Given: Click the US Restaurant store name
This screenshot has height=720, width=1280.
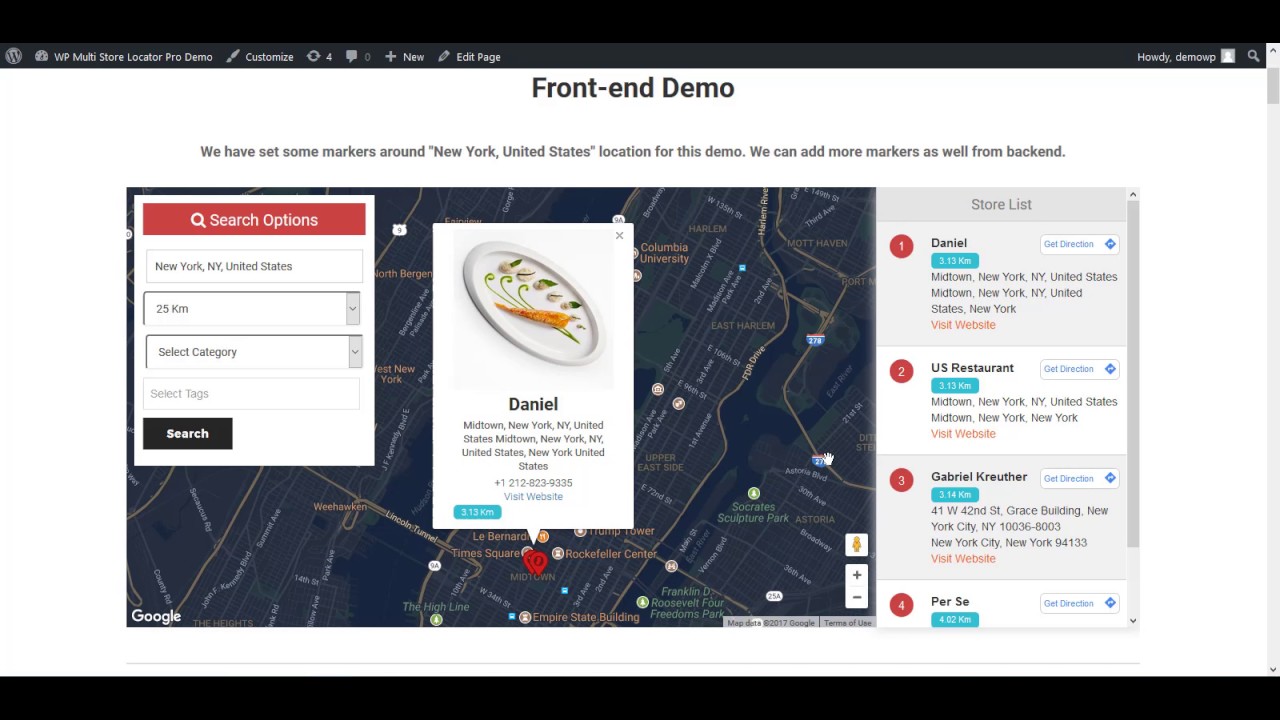Looking at the screenshot, I should [972, 368].
